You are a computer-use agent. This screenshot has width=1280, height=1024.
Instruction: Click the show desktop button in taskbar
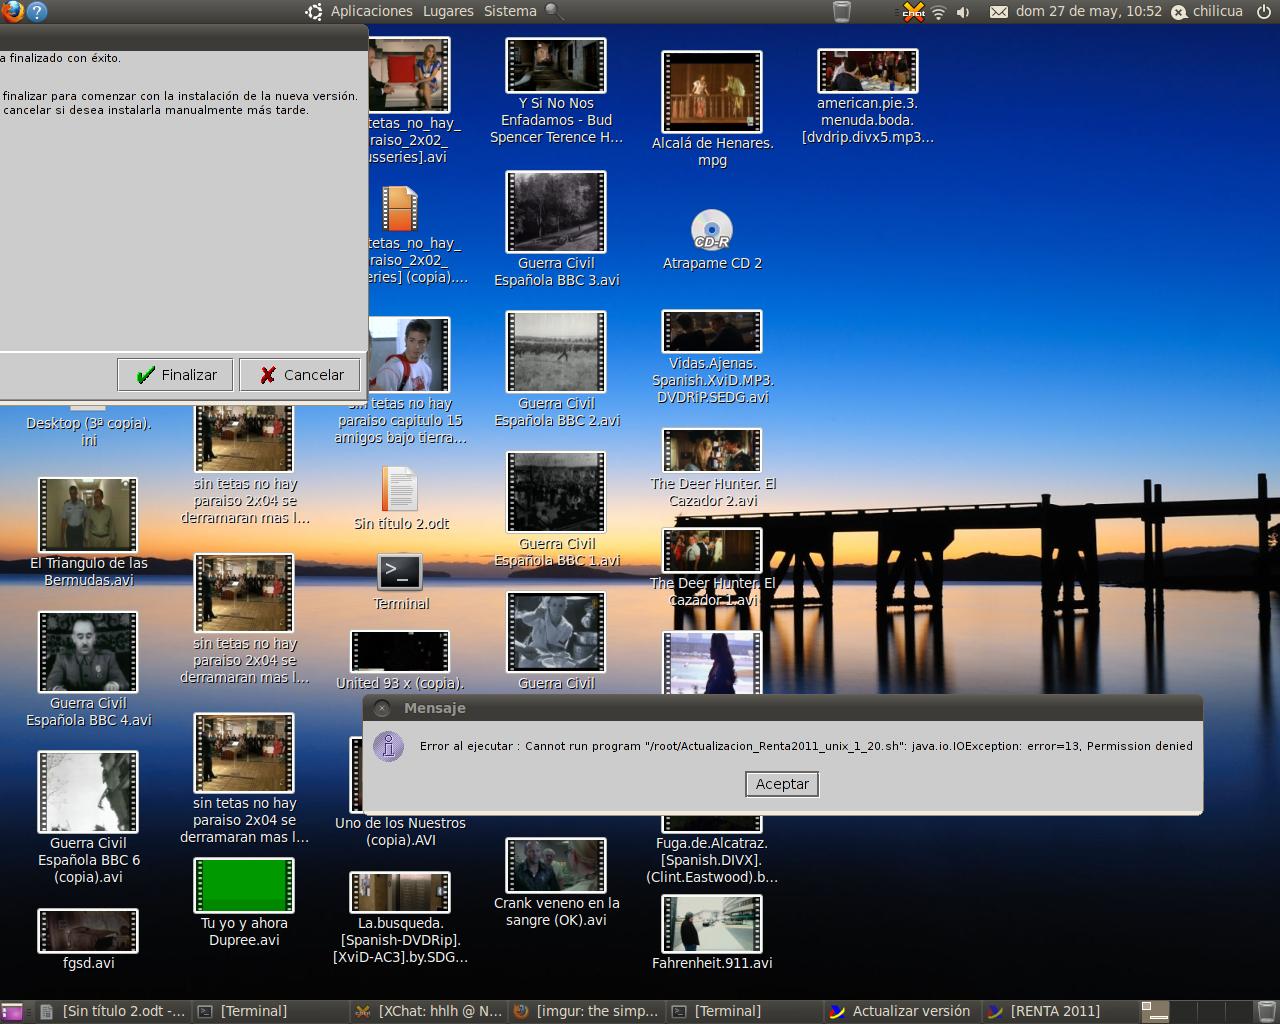coord(13,1011)
